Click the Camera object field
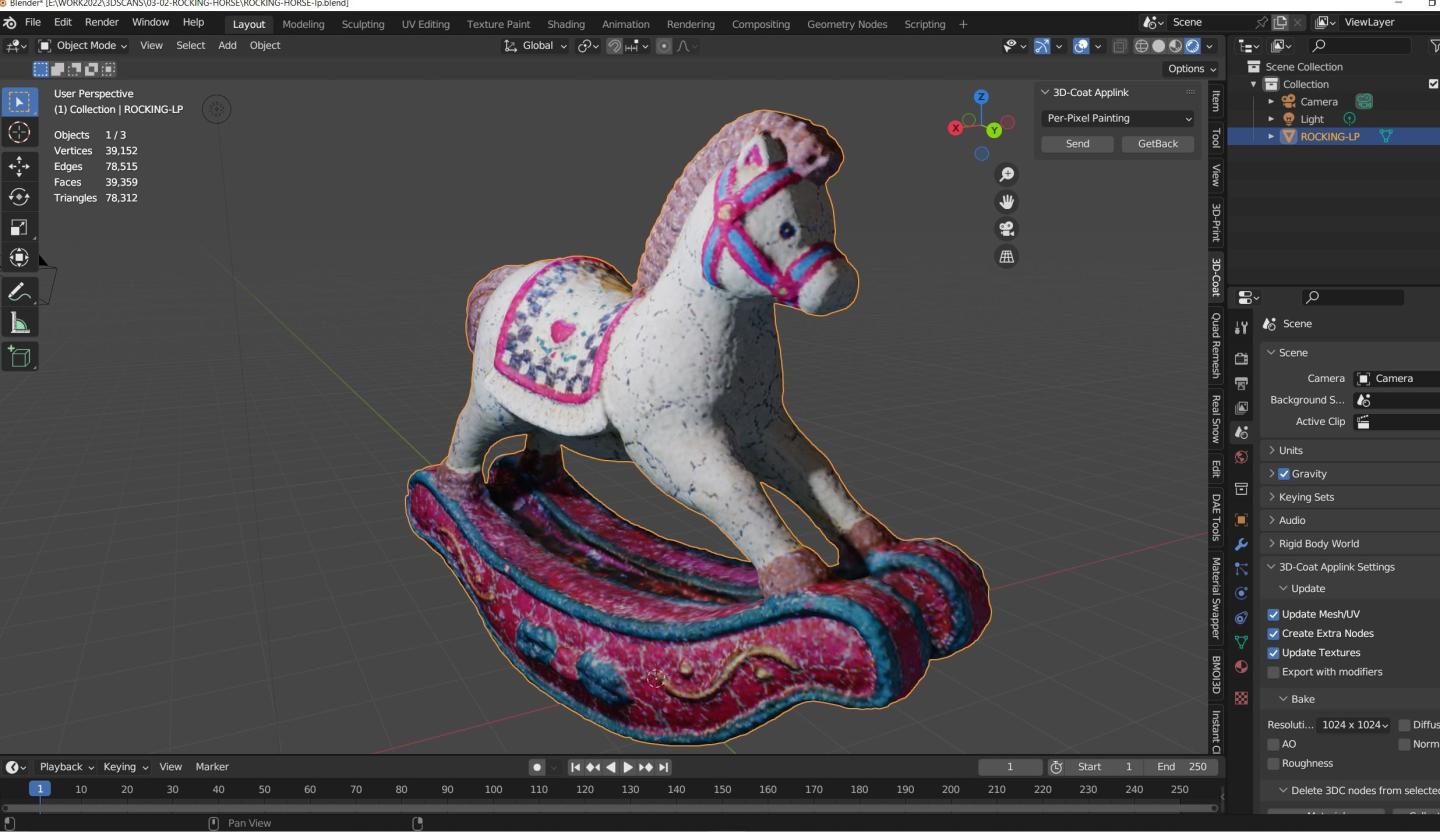The image size is (1440, 832). click(1396, 379)
